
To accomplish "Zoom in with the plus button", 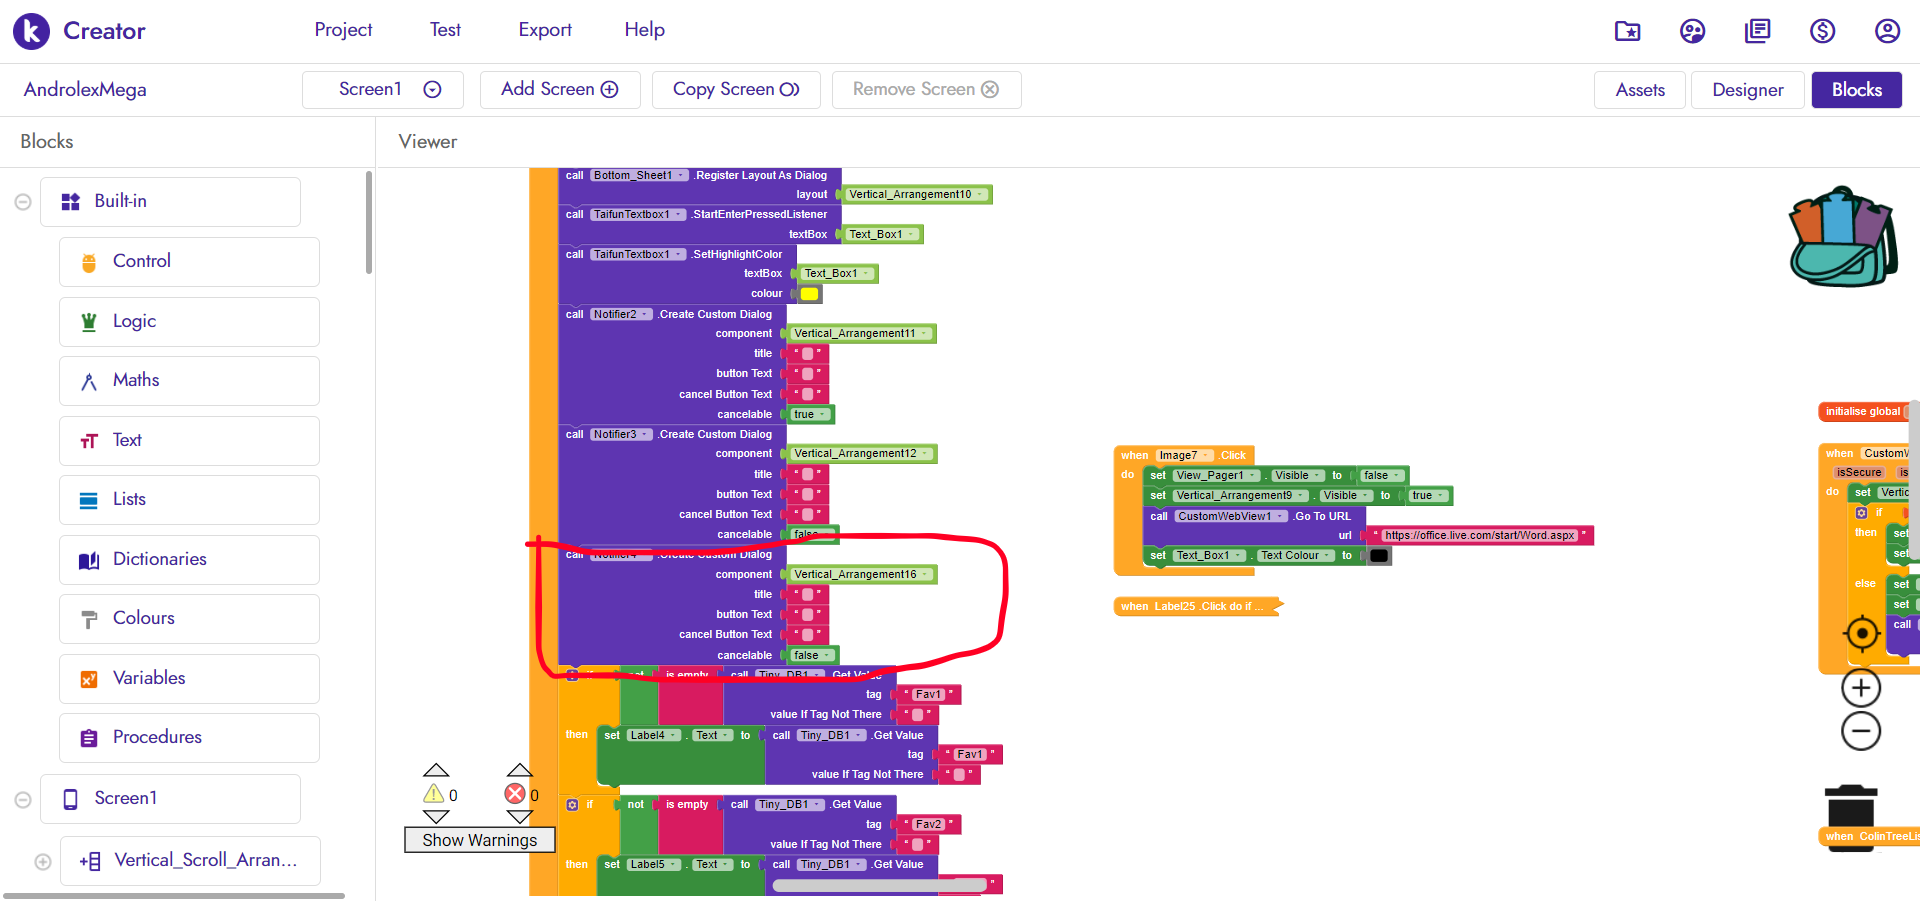I will tap(1860, 688).
